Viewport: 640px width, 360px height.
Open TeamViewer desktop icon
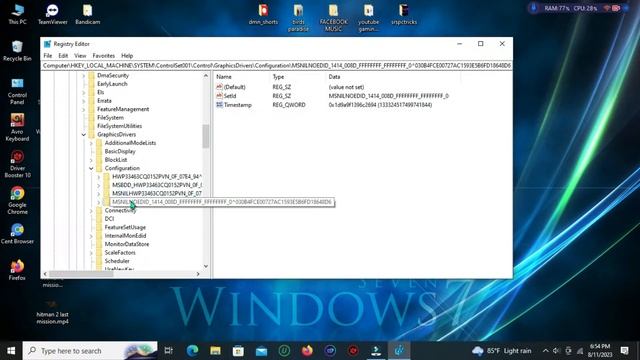click(x=52, y=14)
